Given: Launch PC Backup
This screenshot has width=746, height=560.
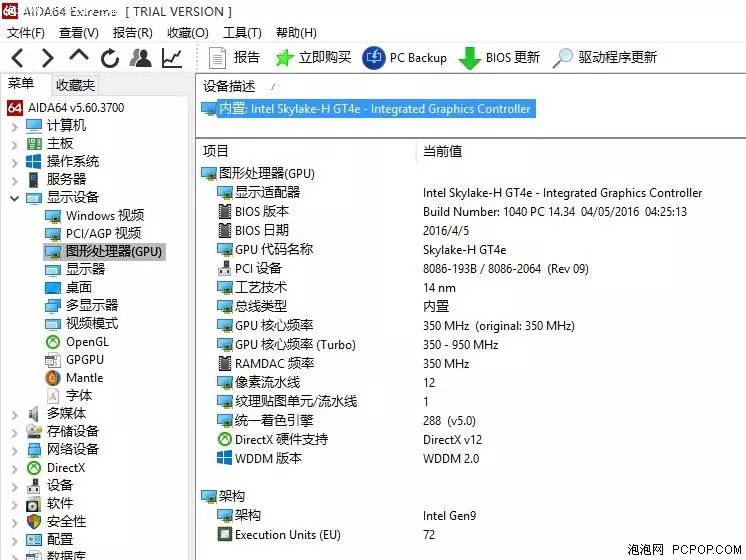Looking at the screenshot, I should (404, 58).
